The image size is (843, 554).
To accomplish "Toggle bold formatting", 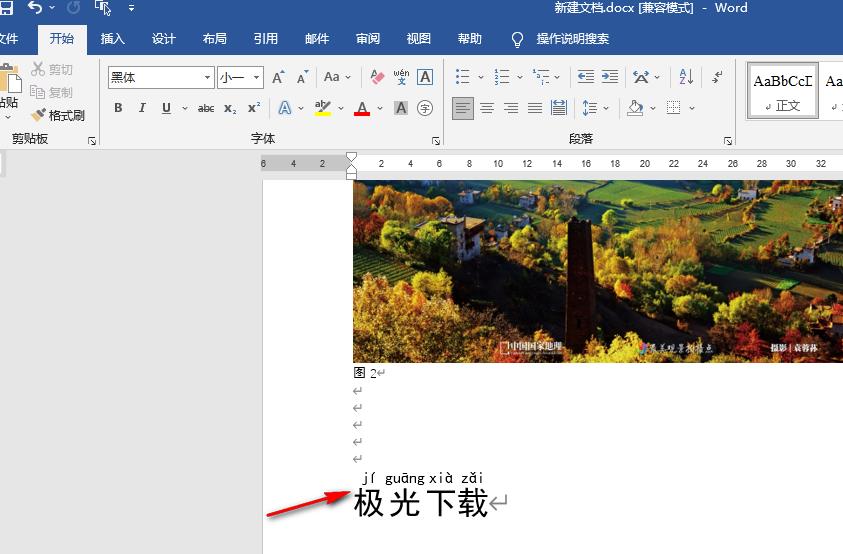I will tap(118, 108).
